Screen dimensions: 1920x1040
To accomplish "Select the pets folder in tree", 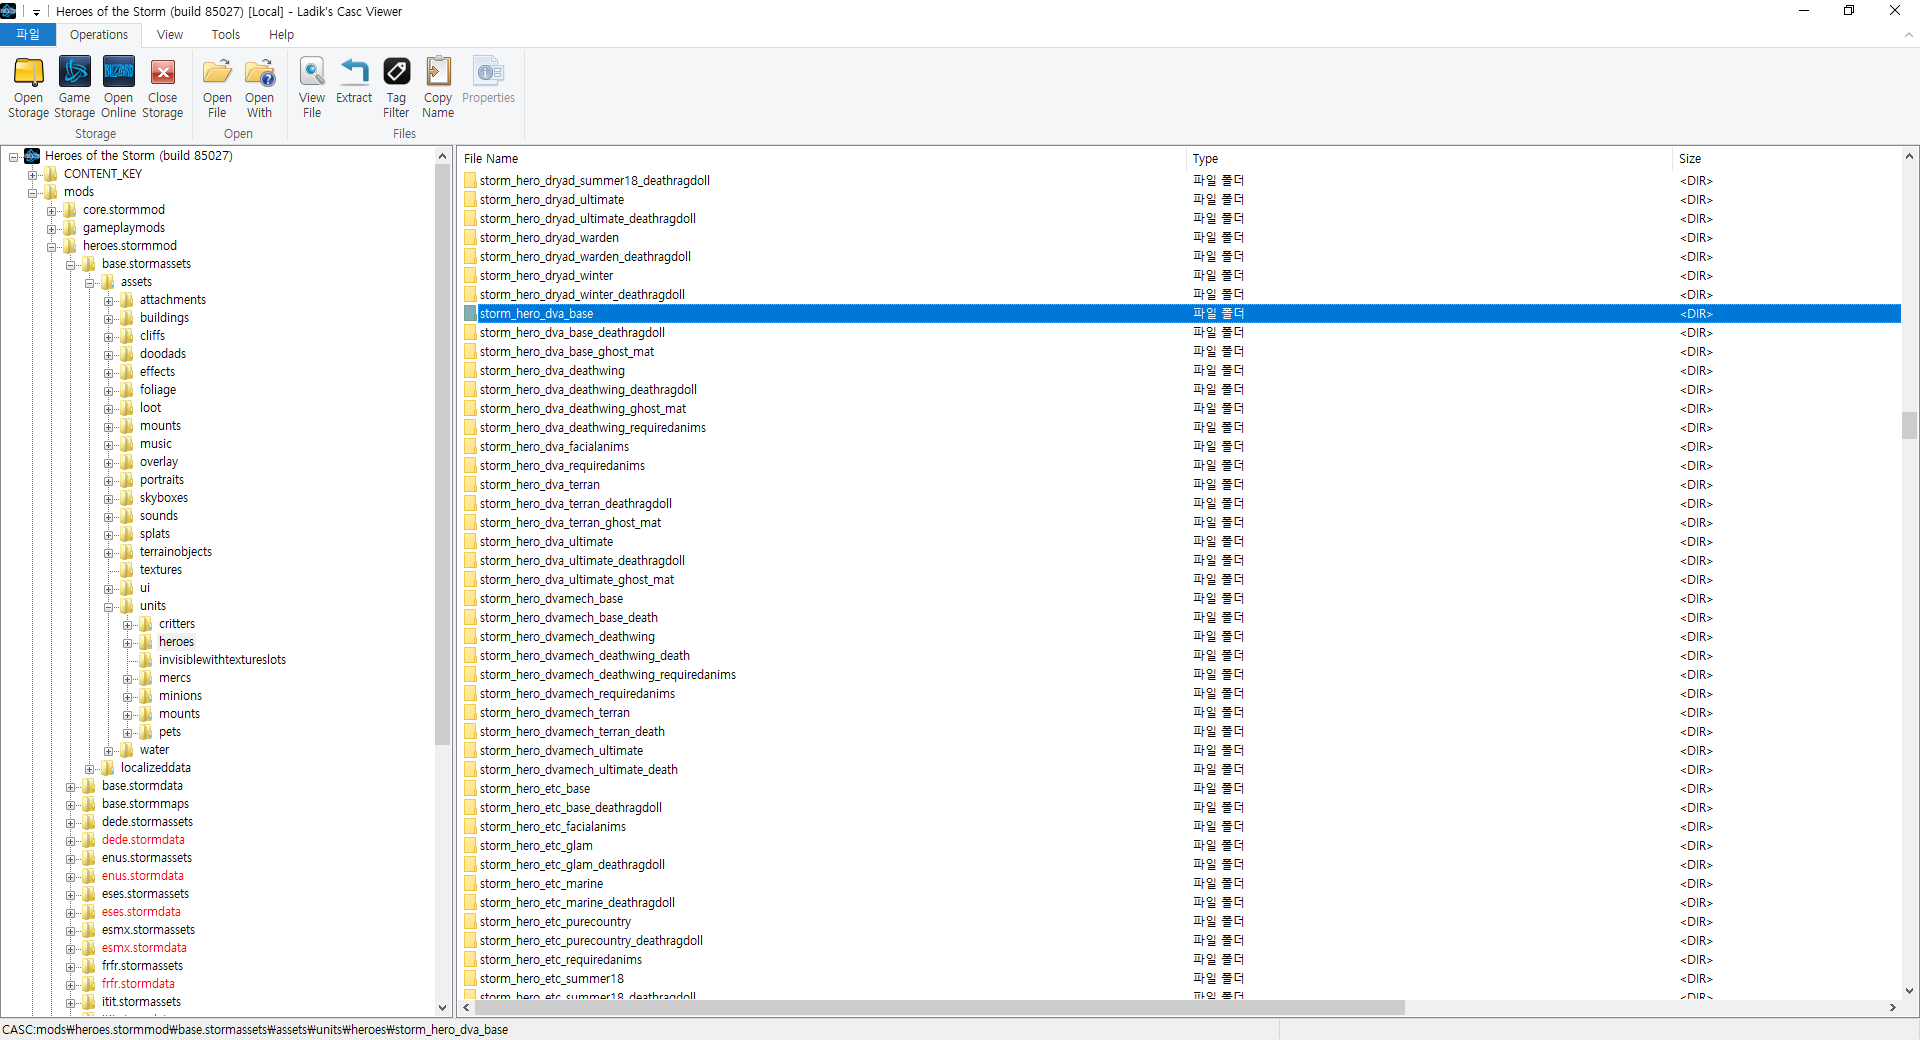I will (x=170, y=732).
